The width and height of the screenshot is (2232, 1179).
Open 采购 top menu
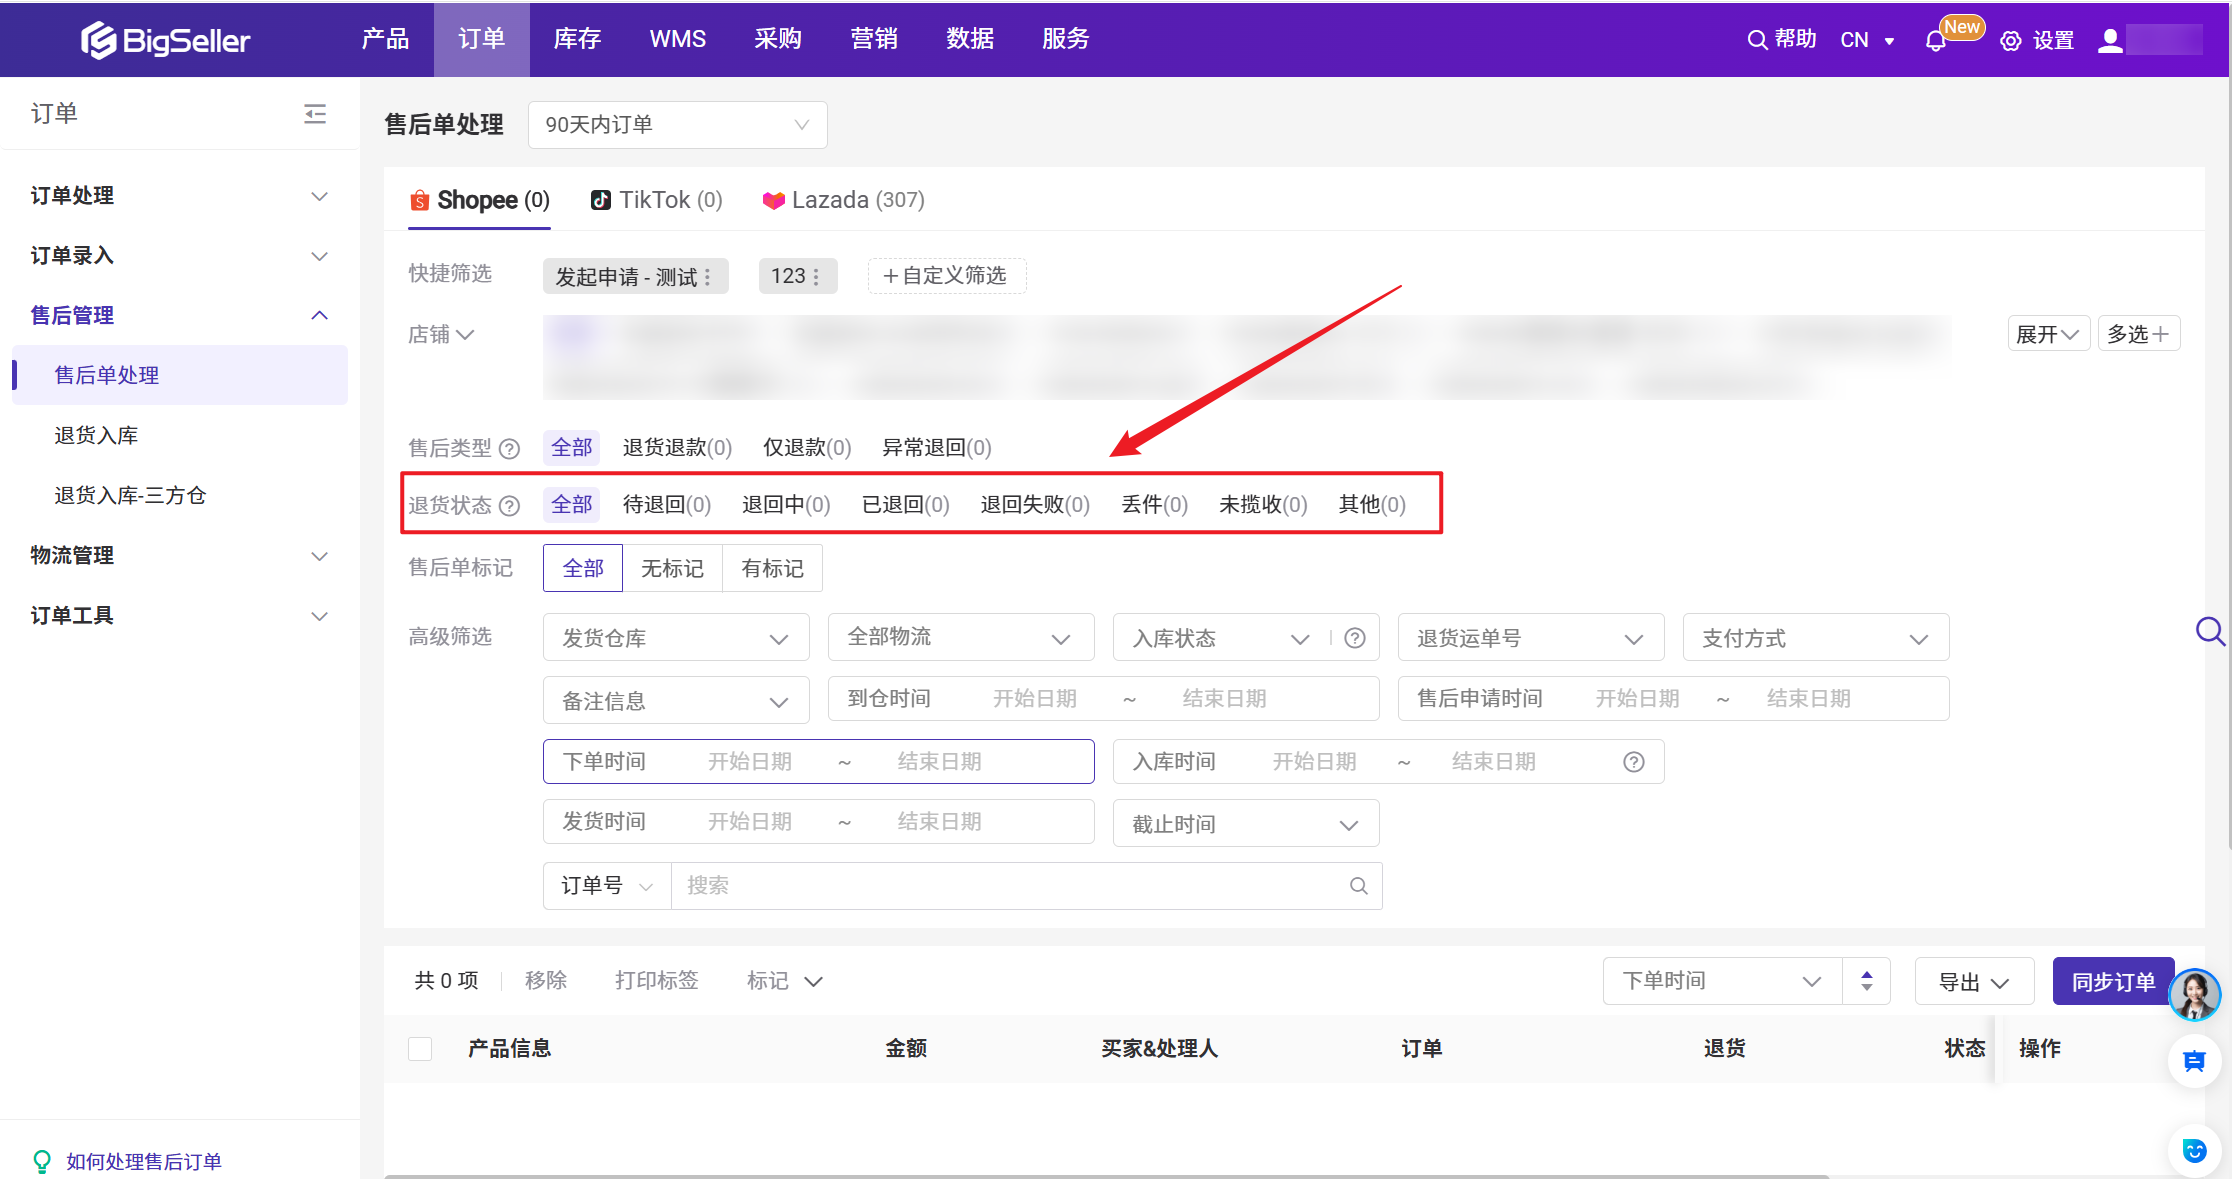pos(777,39)
